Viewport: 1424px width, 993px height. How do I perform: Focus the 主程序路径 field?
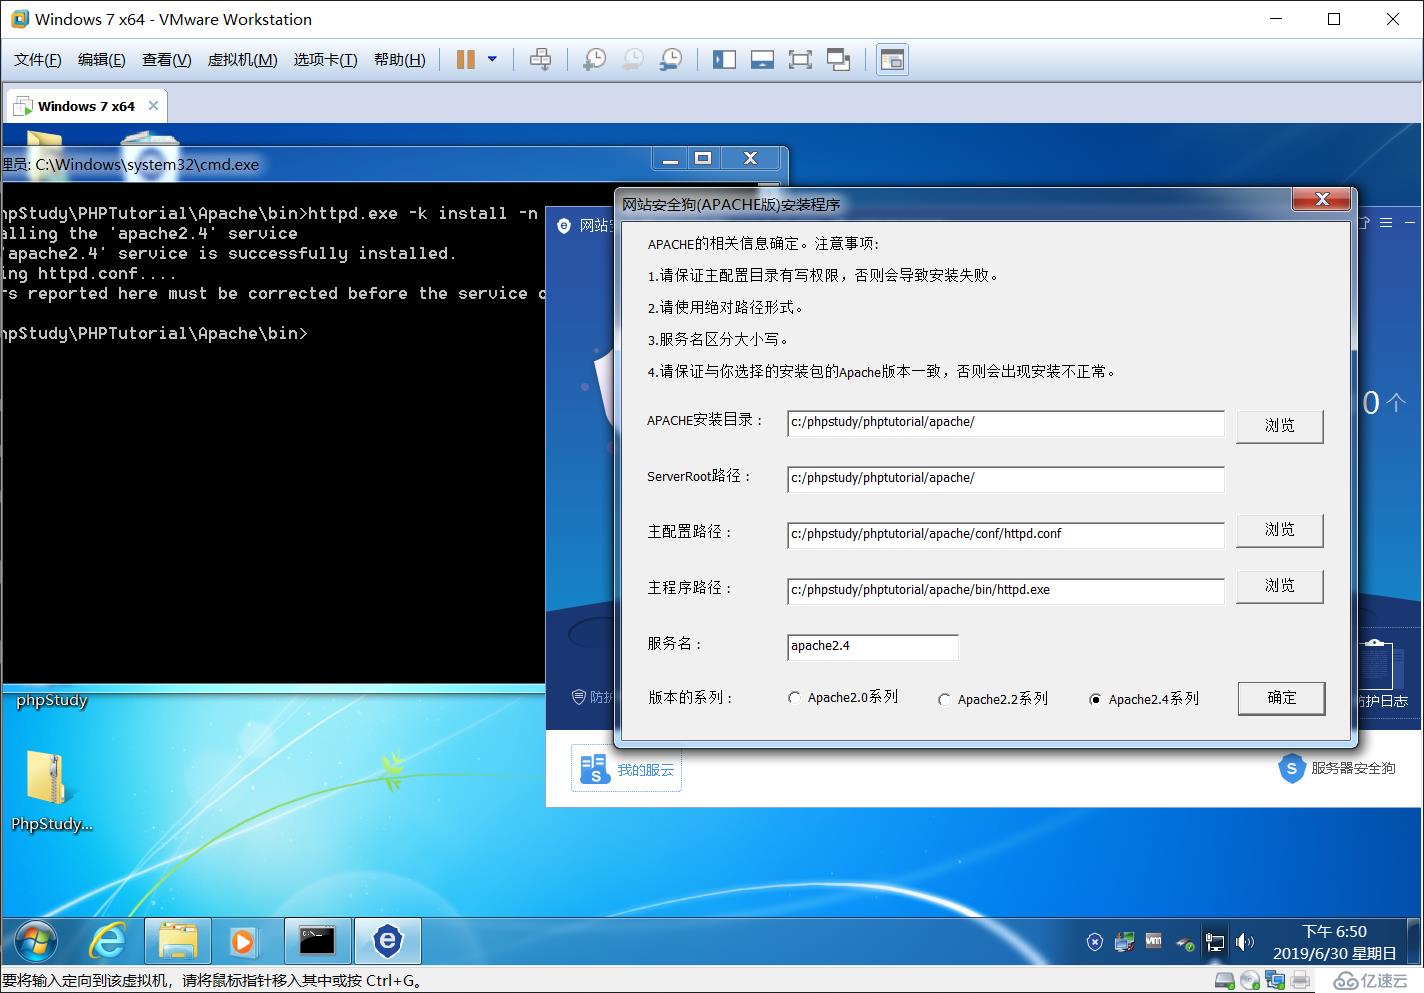tap(1006, 591)
